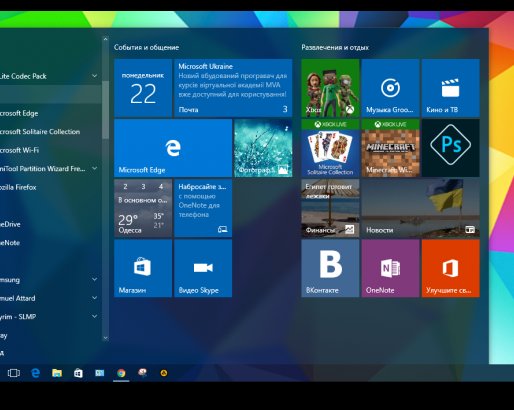Launch Microsoft Solitaire Collection tile
Screen dimensions: 514x410
point(330,148)
